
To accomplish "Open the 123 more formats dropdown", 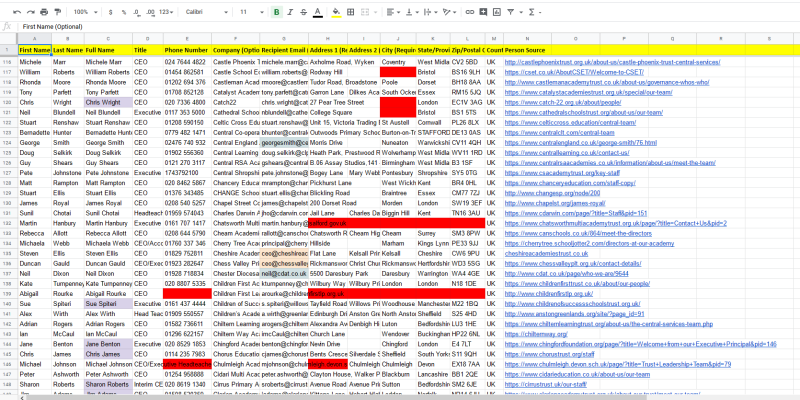I will 166,12.
